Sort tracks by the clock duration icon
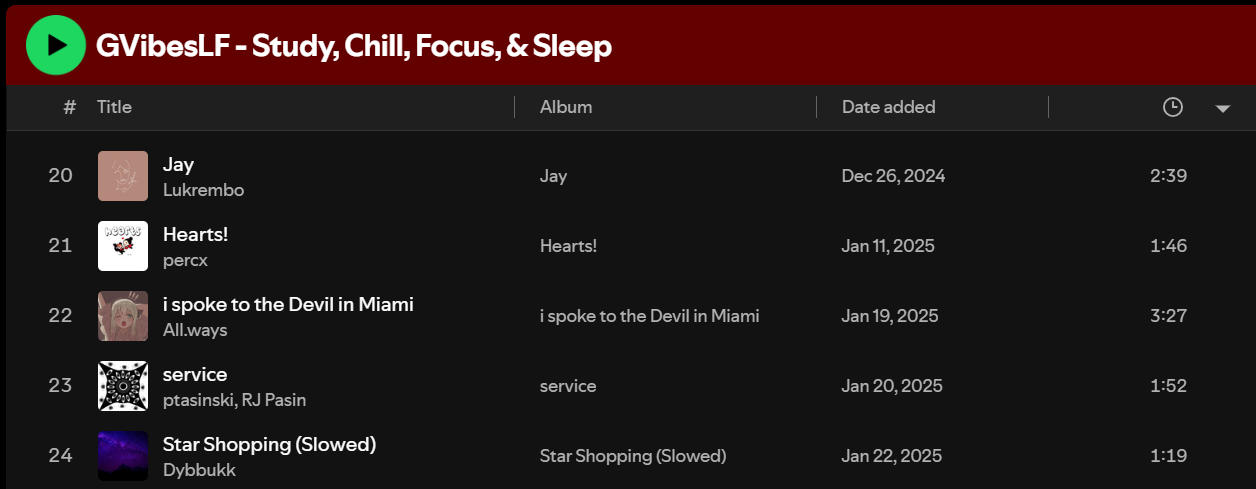The image size is (1256, 489). click(1173, 107)
